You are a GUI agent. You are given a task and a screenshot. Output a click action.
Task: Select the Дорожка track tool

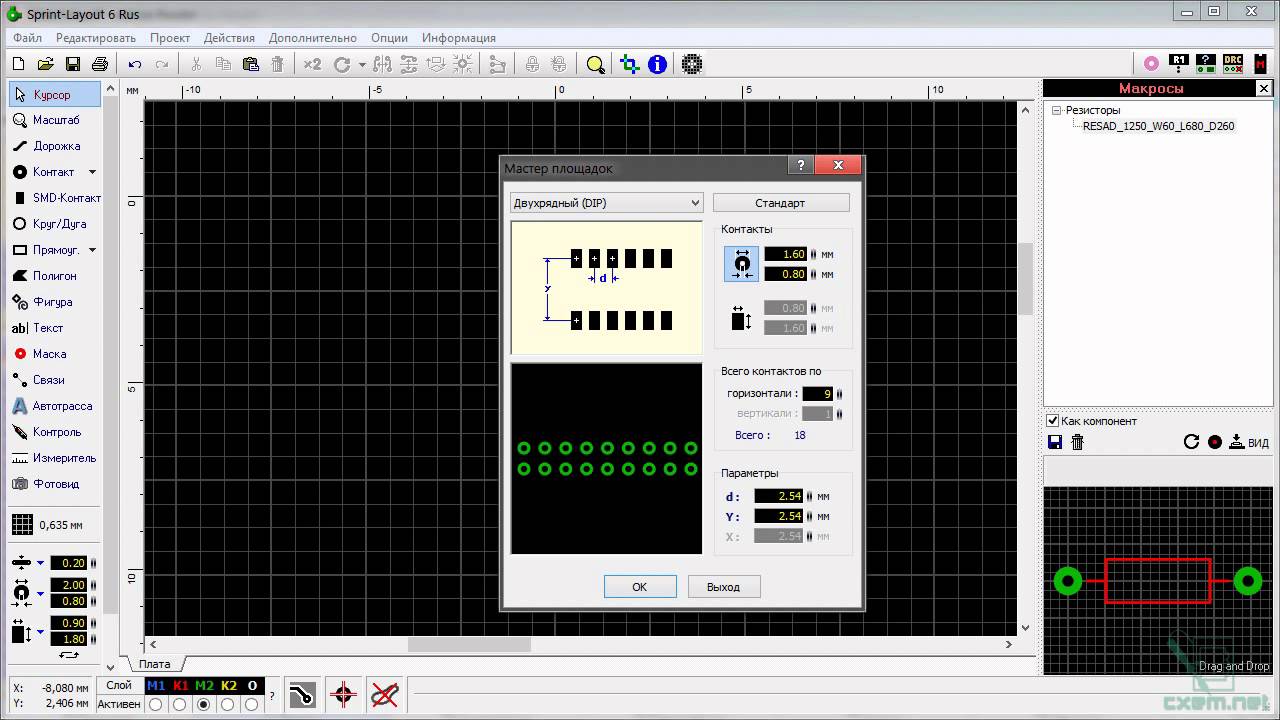pos(55,146)
